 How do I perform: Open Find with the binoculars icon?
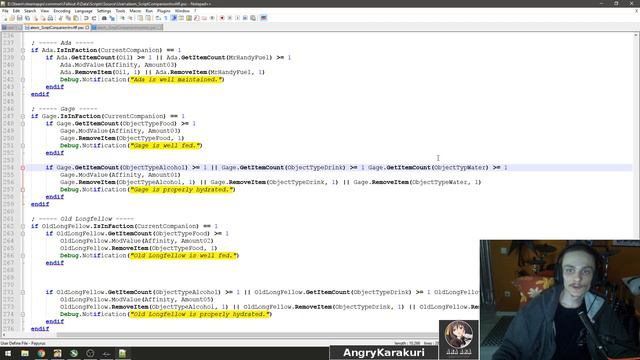(x=104, y=18)
